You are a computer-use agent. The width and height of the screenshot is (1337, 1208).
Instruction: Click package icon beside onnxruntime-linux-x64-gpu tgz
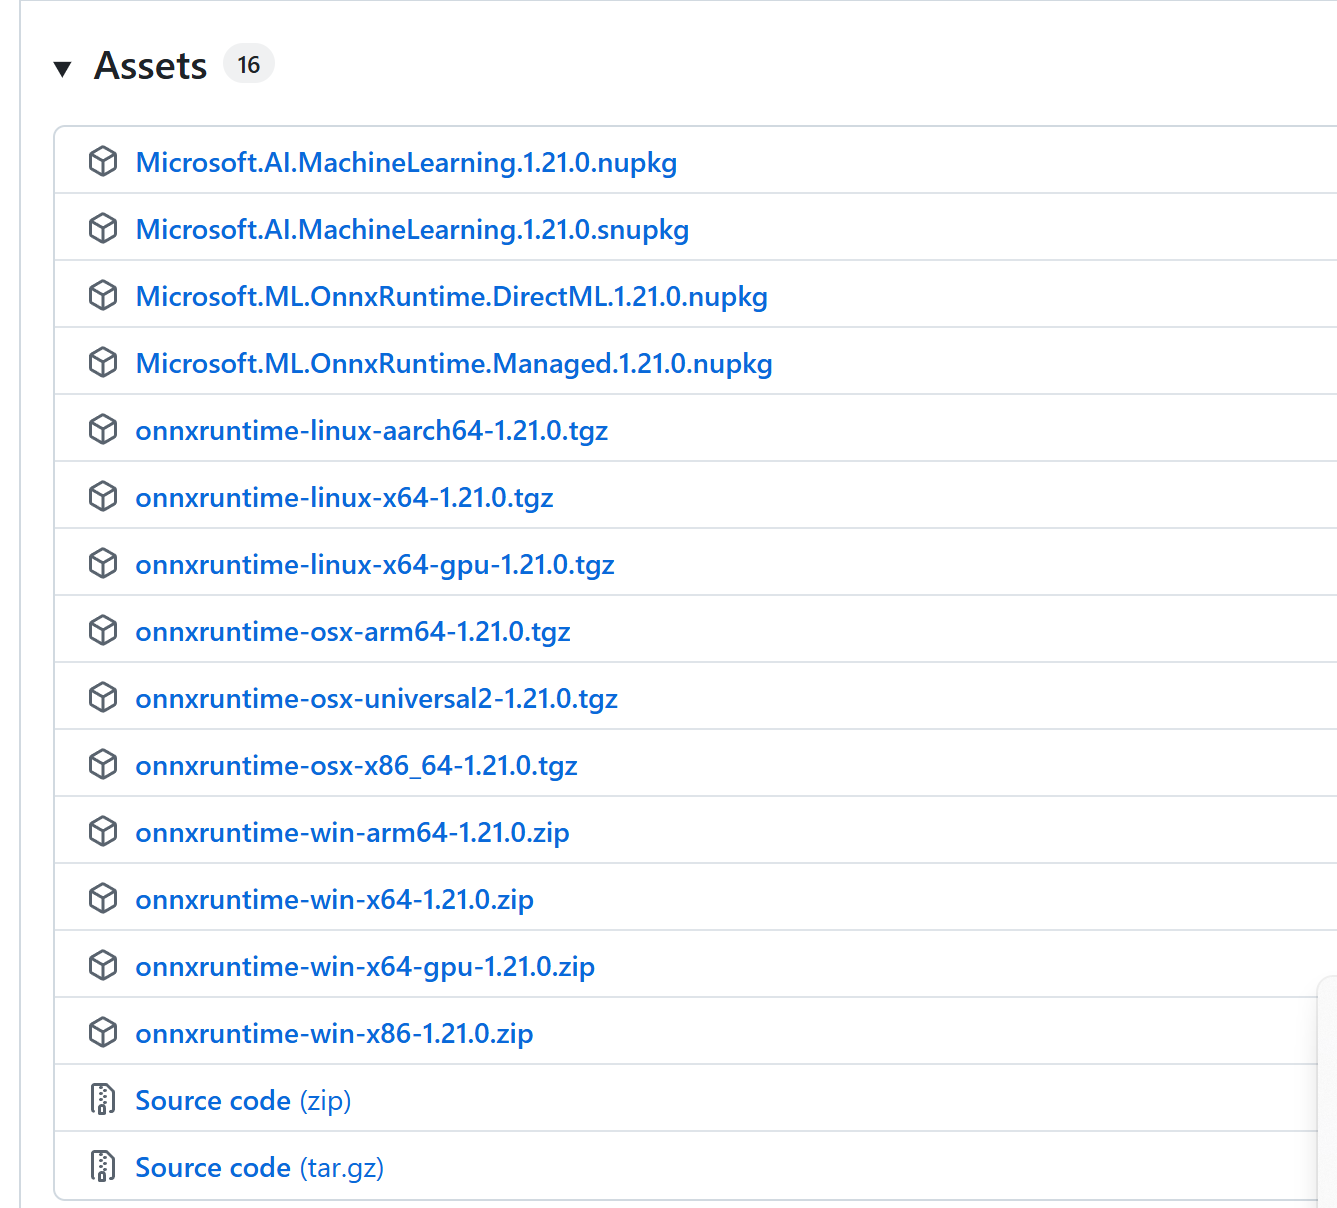pyautogui.click(x=103, y=563)
